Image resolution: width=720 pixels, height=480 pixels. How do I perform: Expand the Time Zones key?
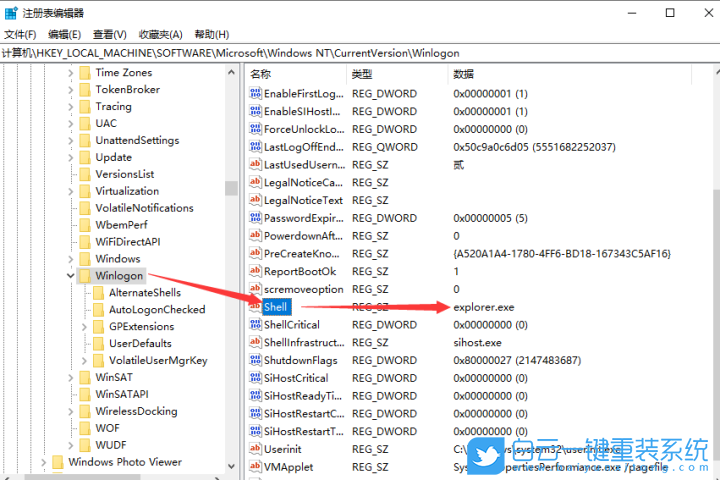[70, 73]
